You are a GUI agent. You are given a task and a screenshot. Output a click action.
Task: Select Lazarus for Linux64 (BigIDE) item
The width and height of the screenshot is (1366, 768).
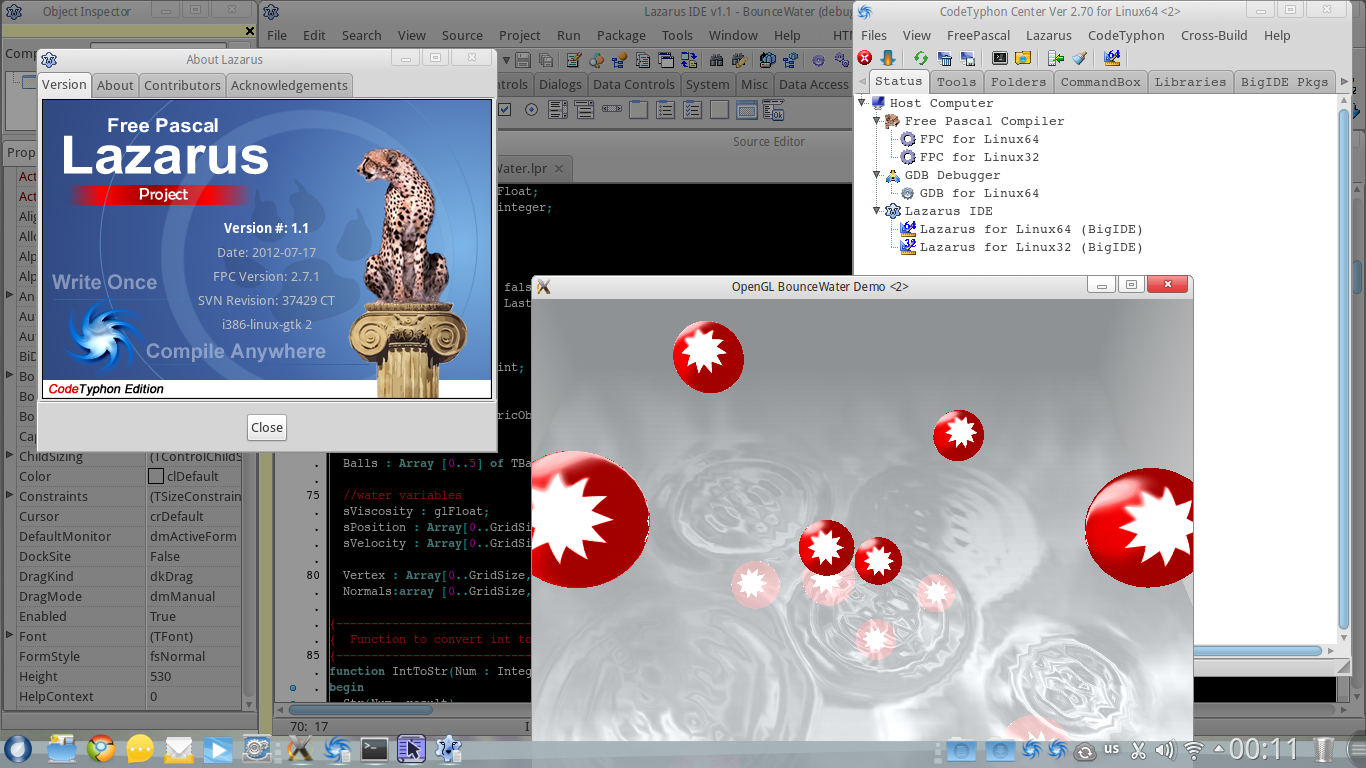click(1031, 229)
